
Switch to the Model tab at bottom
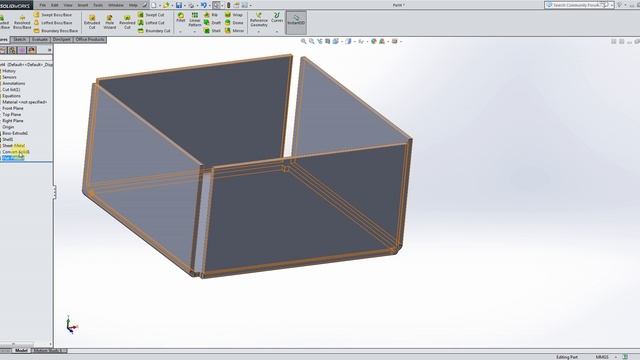tap(21, 351)
